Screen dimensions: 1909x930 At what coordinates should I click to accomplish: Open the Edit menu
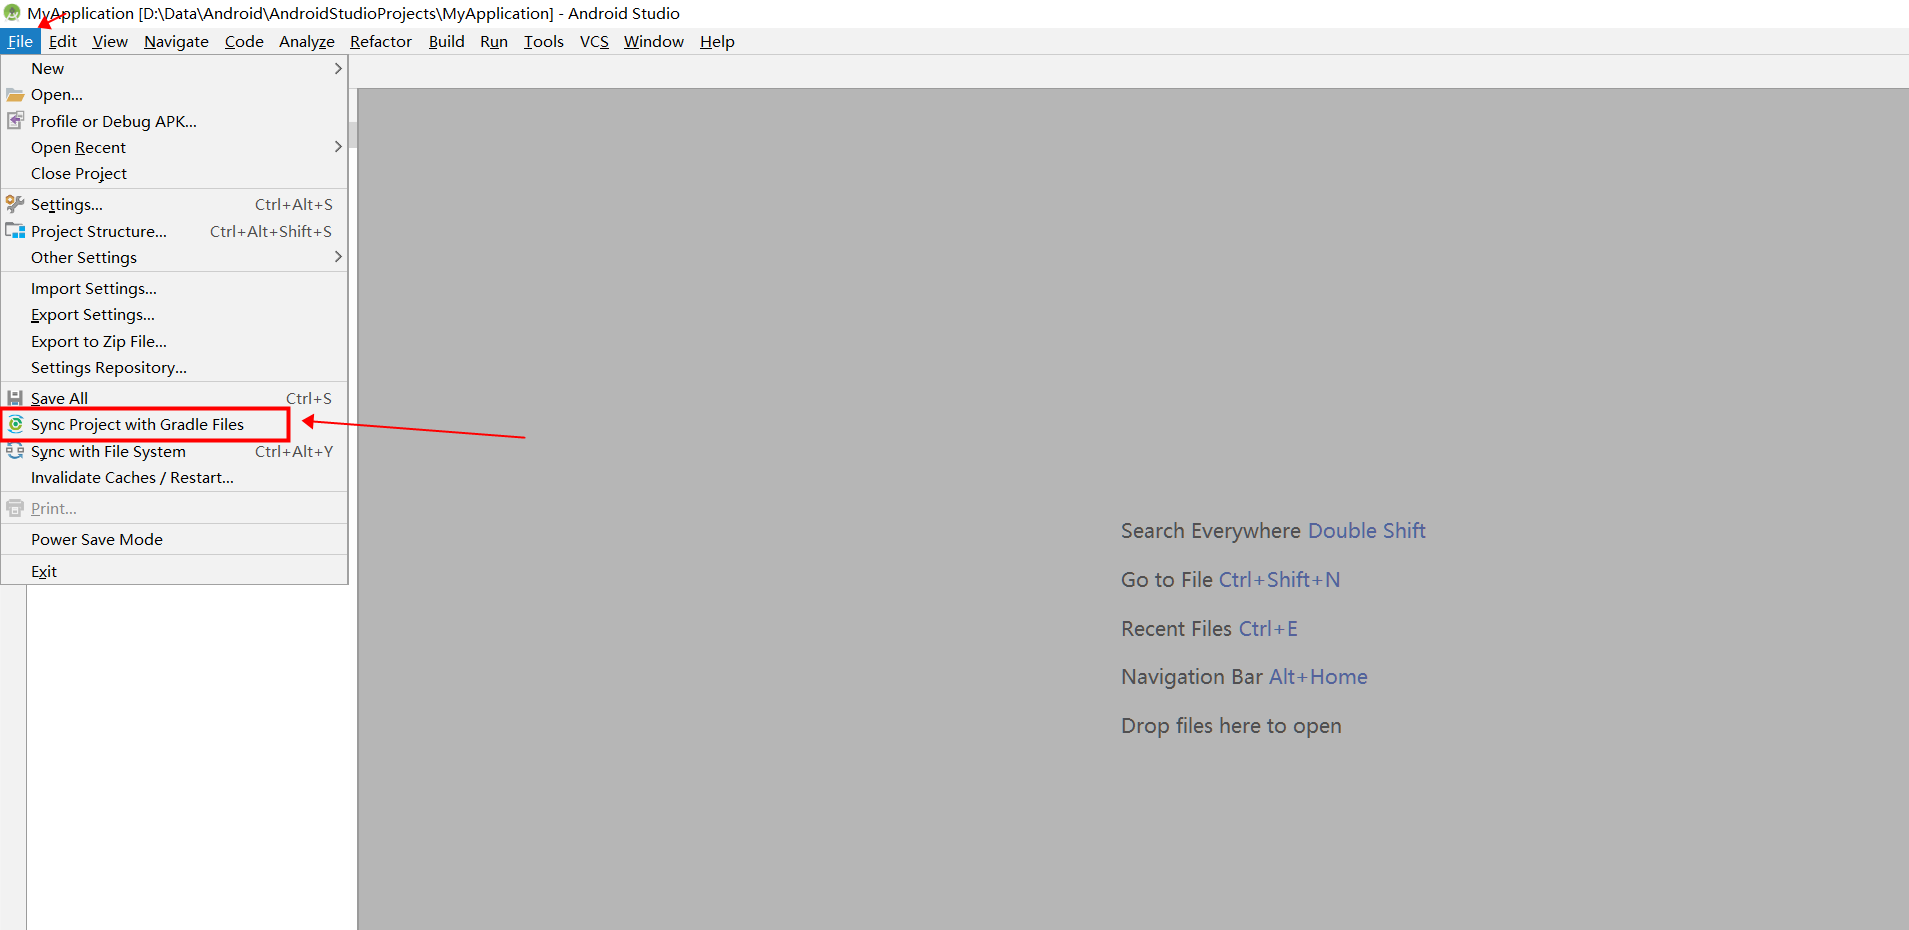coord(63,41)
